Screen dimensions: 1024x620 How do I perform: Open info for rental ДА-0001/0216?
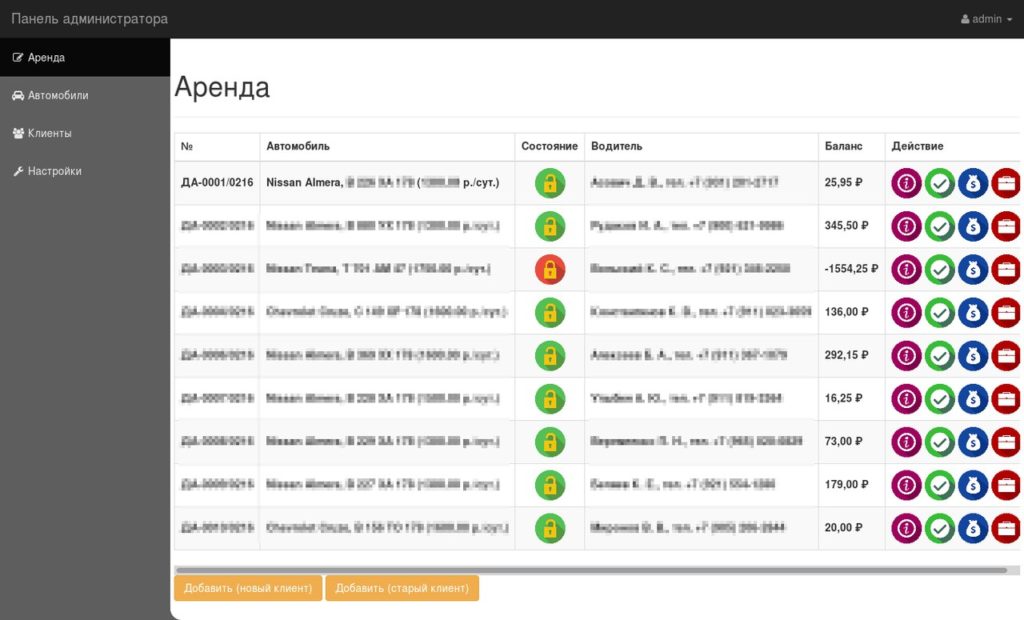[x=906, y=184]
